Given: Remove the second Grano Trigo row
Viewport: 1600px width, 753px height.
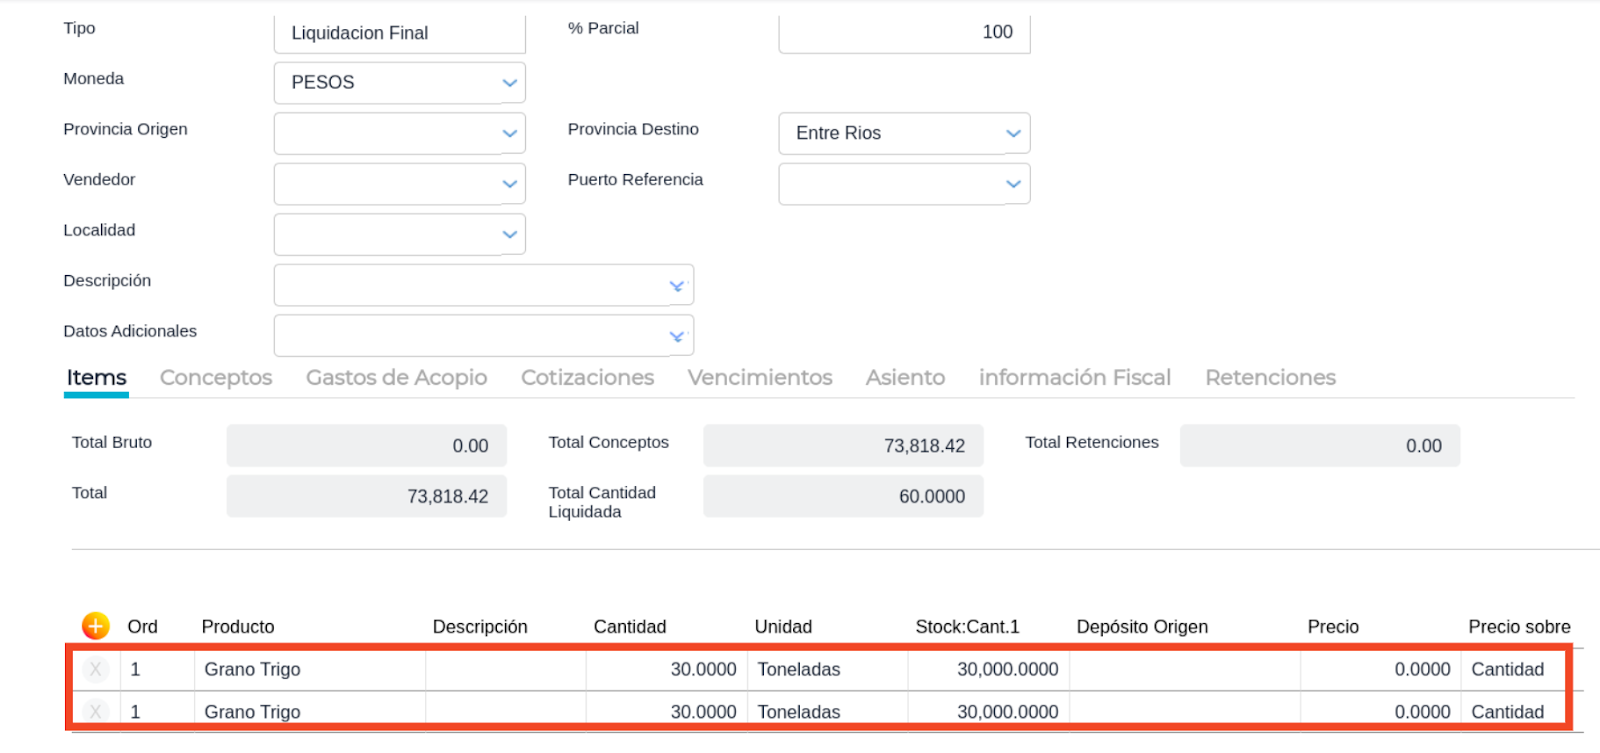Looking at the screenshot, I should (x=95, y=711).
